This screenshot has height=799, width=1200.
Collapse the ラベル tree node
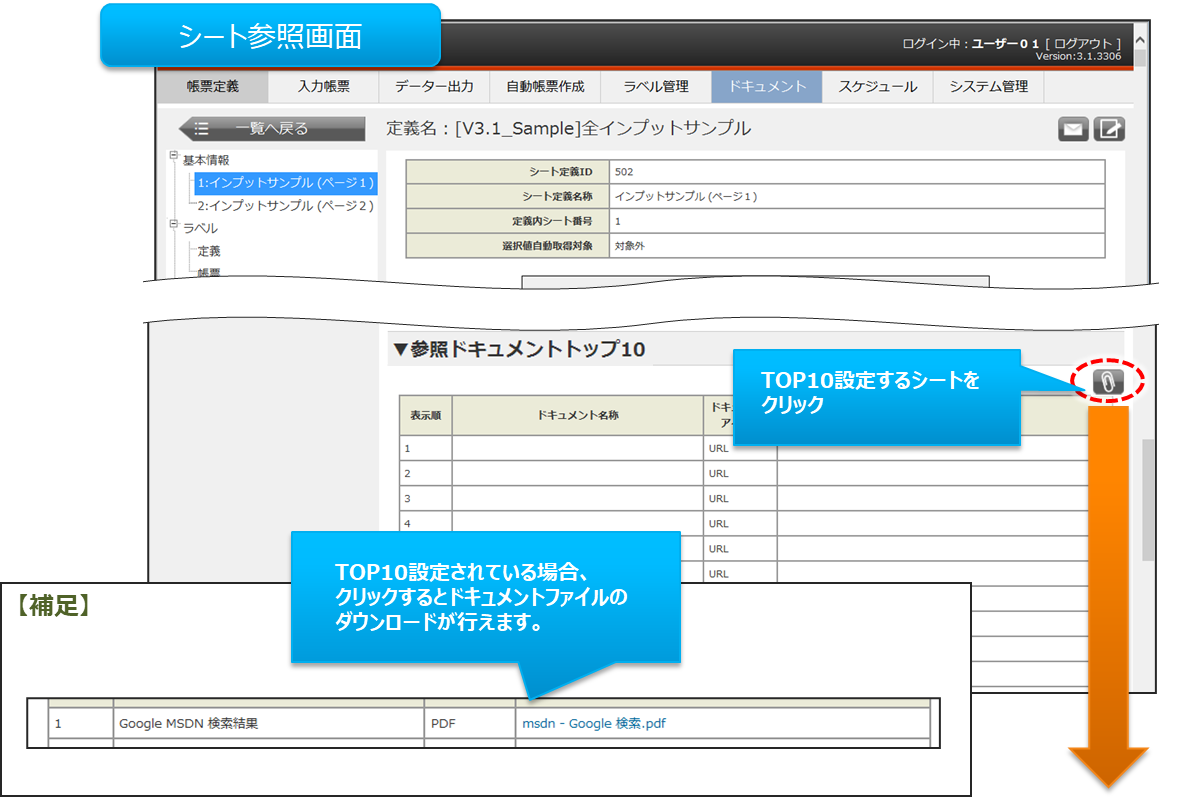[x=174, y=224]
